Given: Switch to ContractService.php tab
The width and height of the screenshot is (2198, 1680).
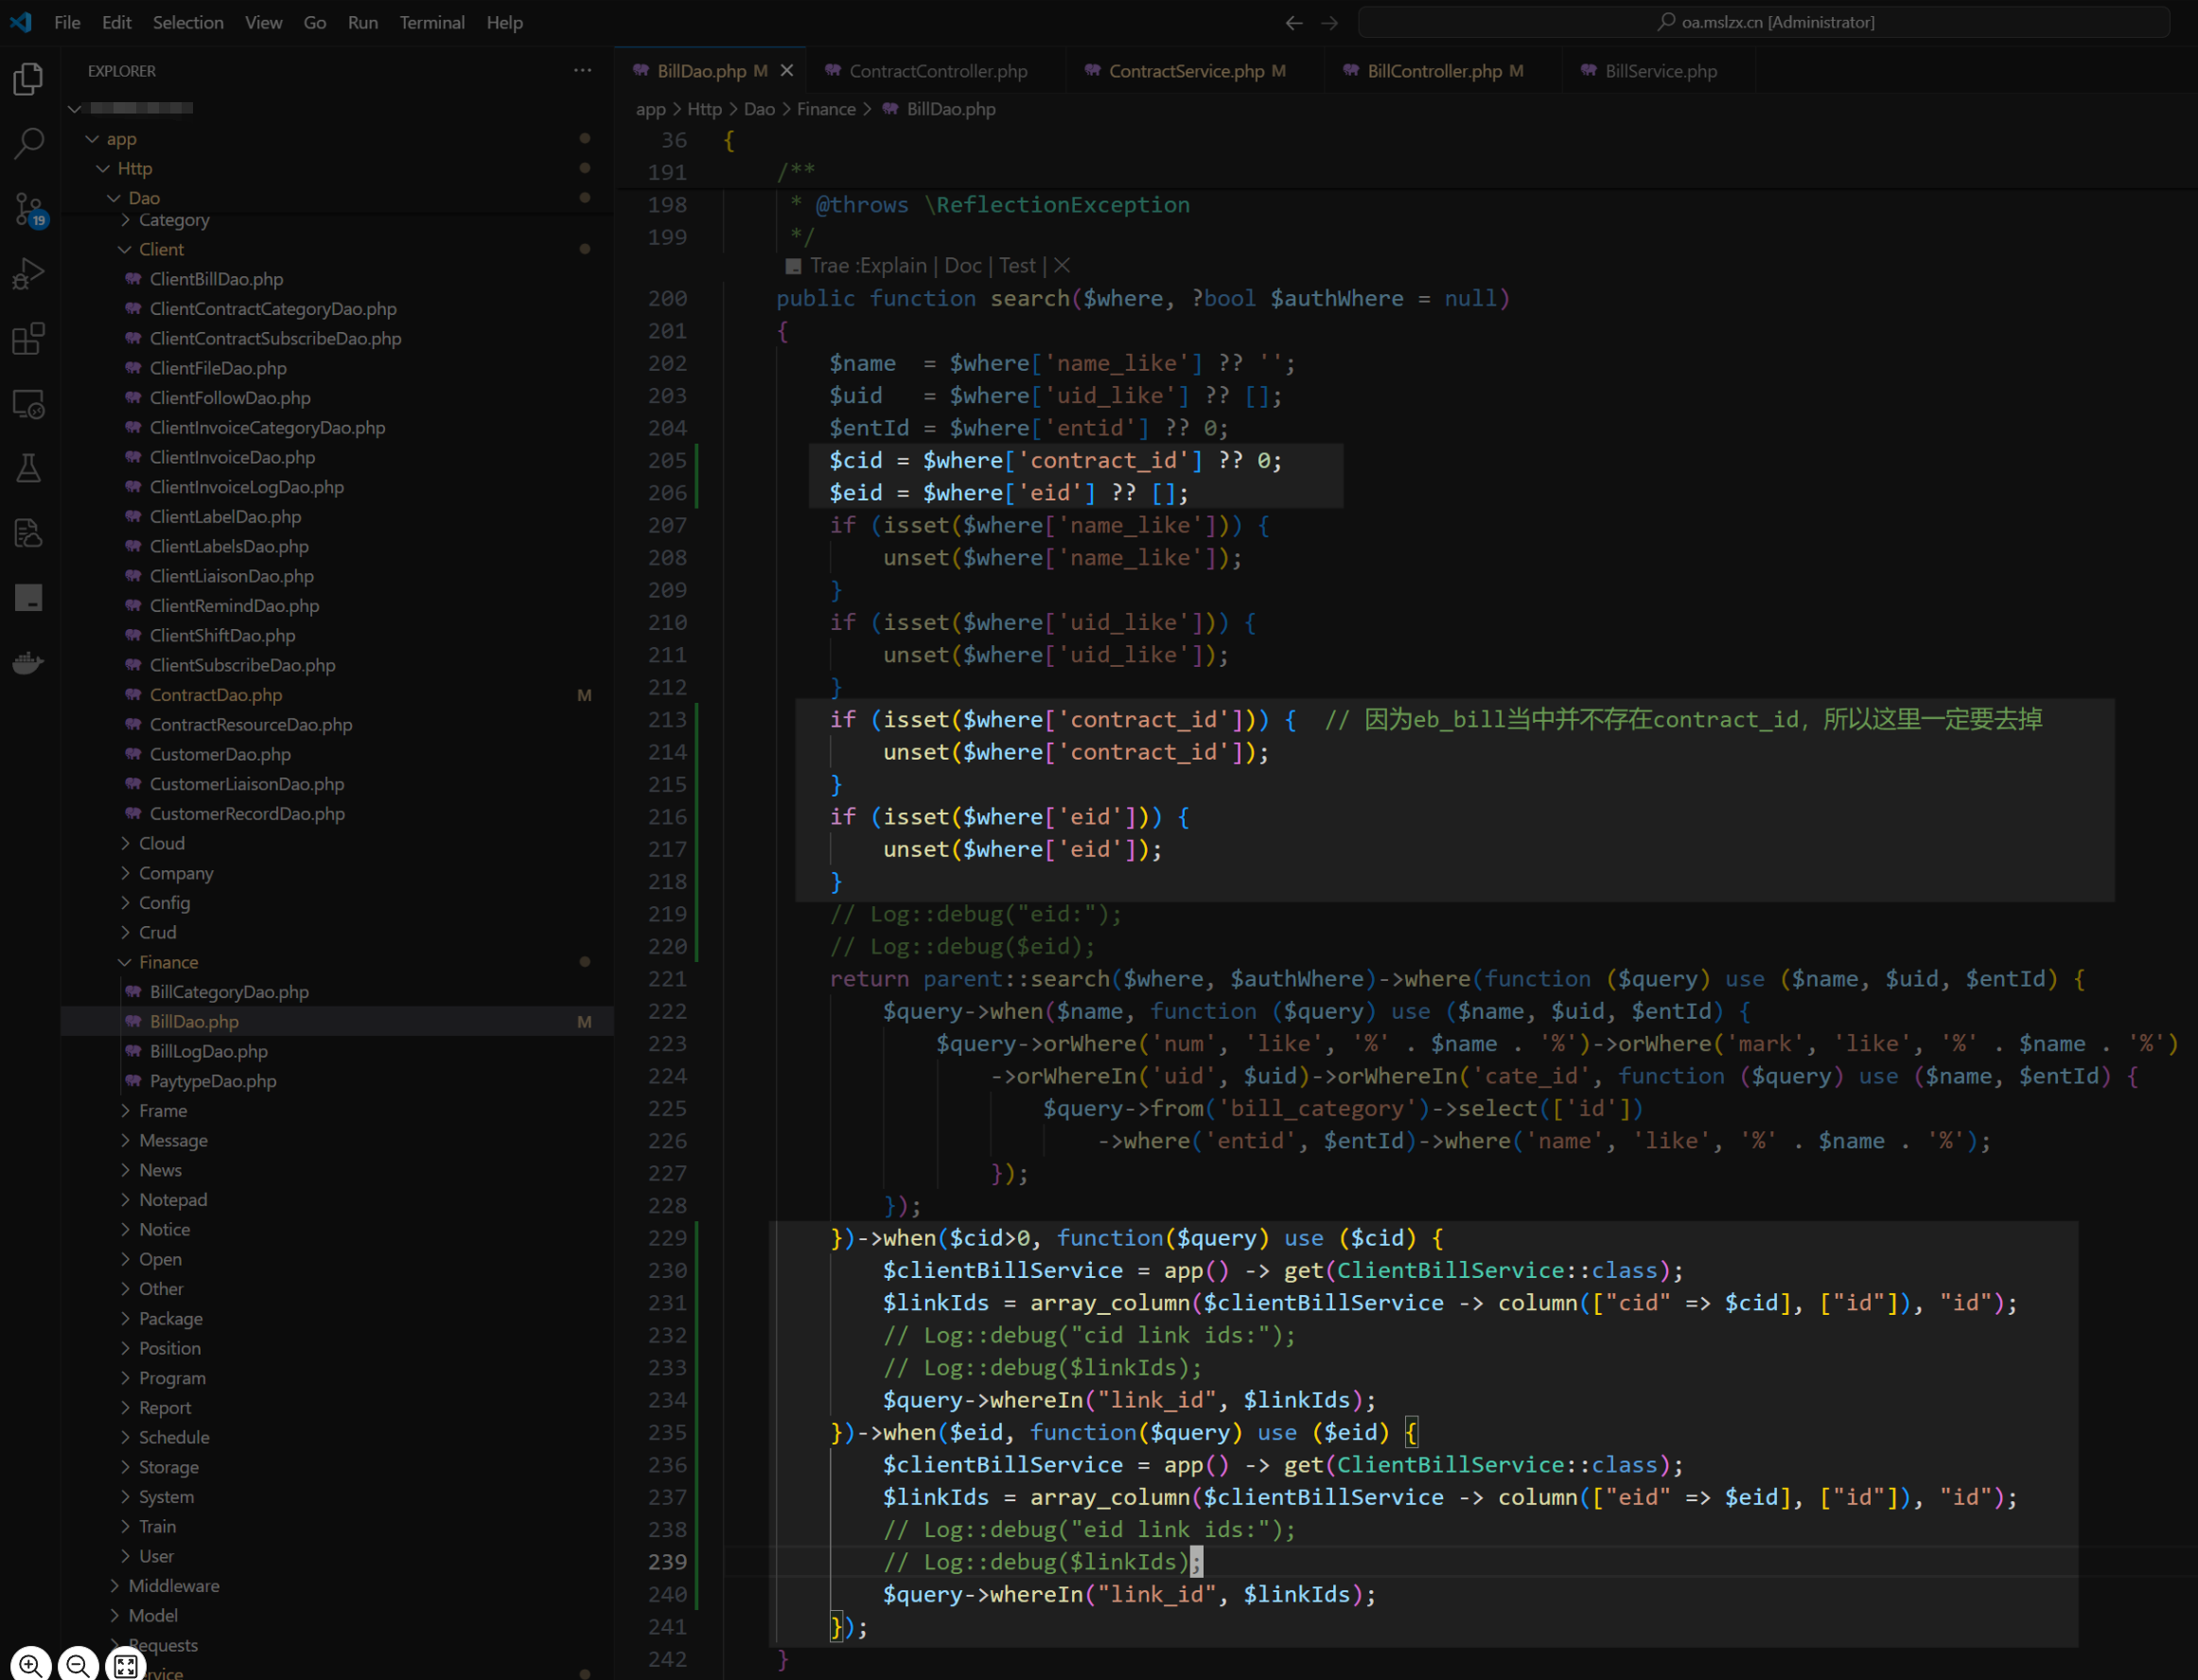Looking at the screenshot, I should (x=1195, y=70).
